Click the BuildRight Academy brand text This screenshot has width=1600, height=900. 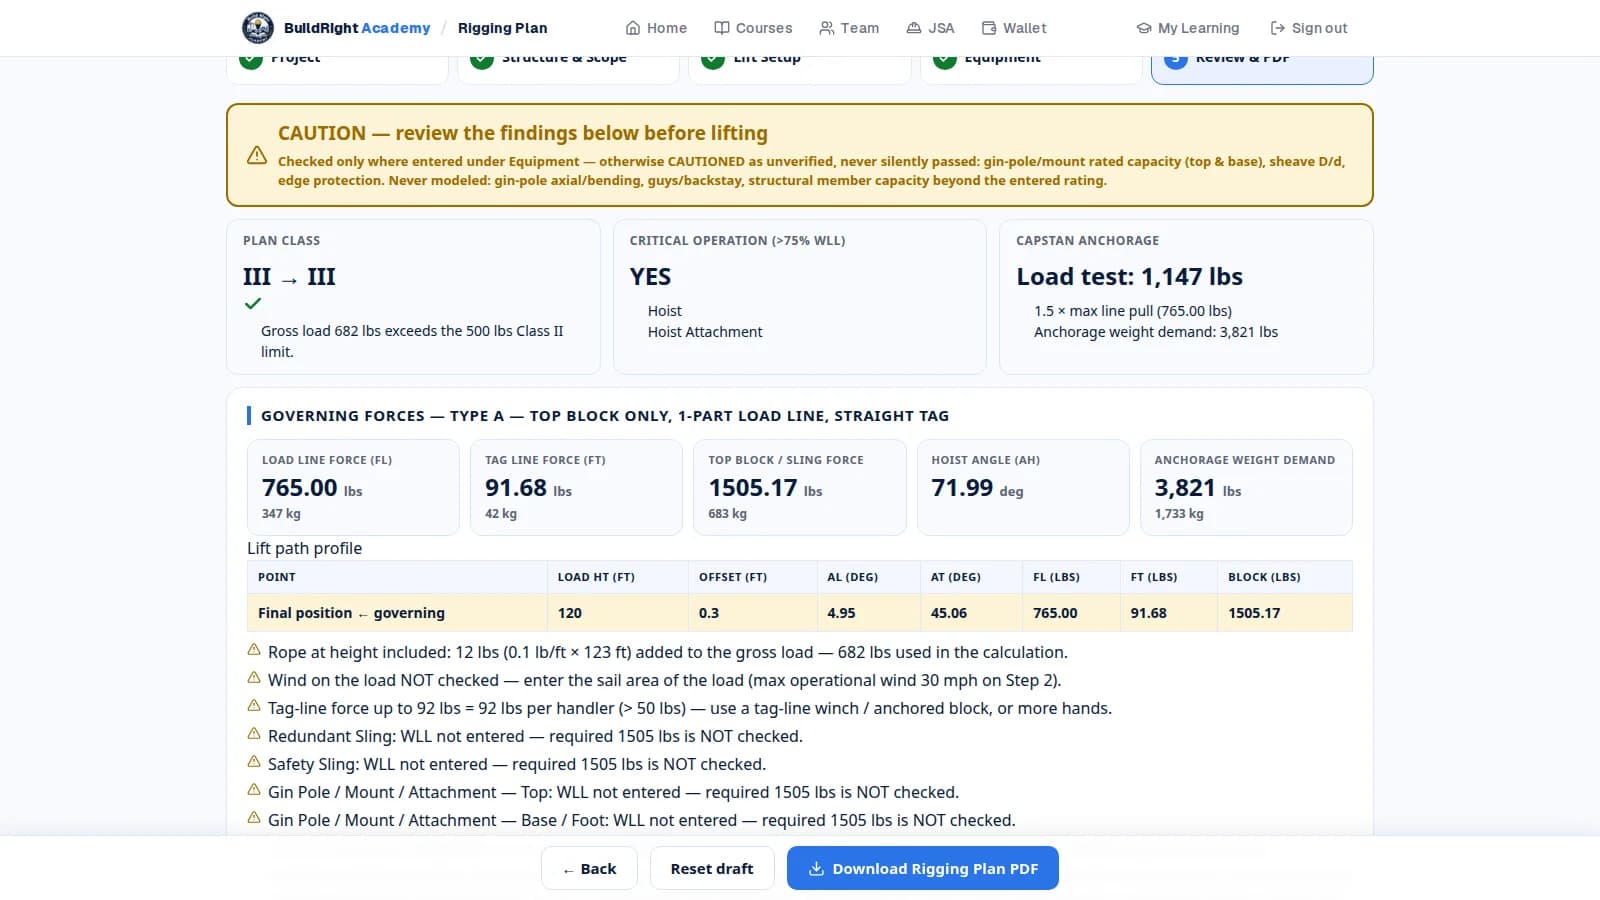click(x=357, y=28)
